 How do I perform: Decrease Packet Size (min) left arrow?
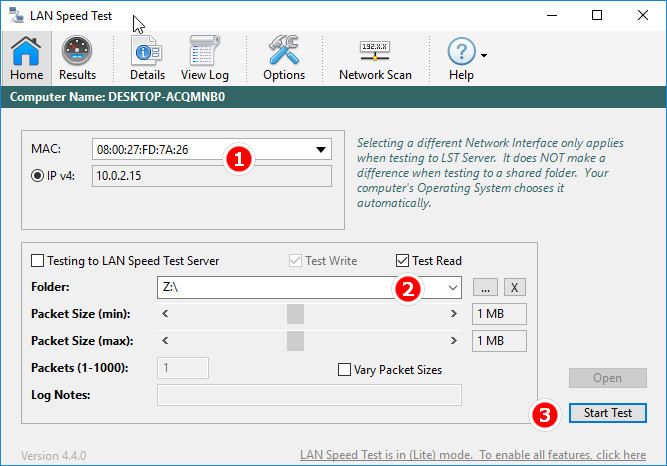click(165, 314)
